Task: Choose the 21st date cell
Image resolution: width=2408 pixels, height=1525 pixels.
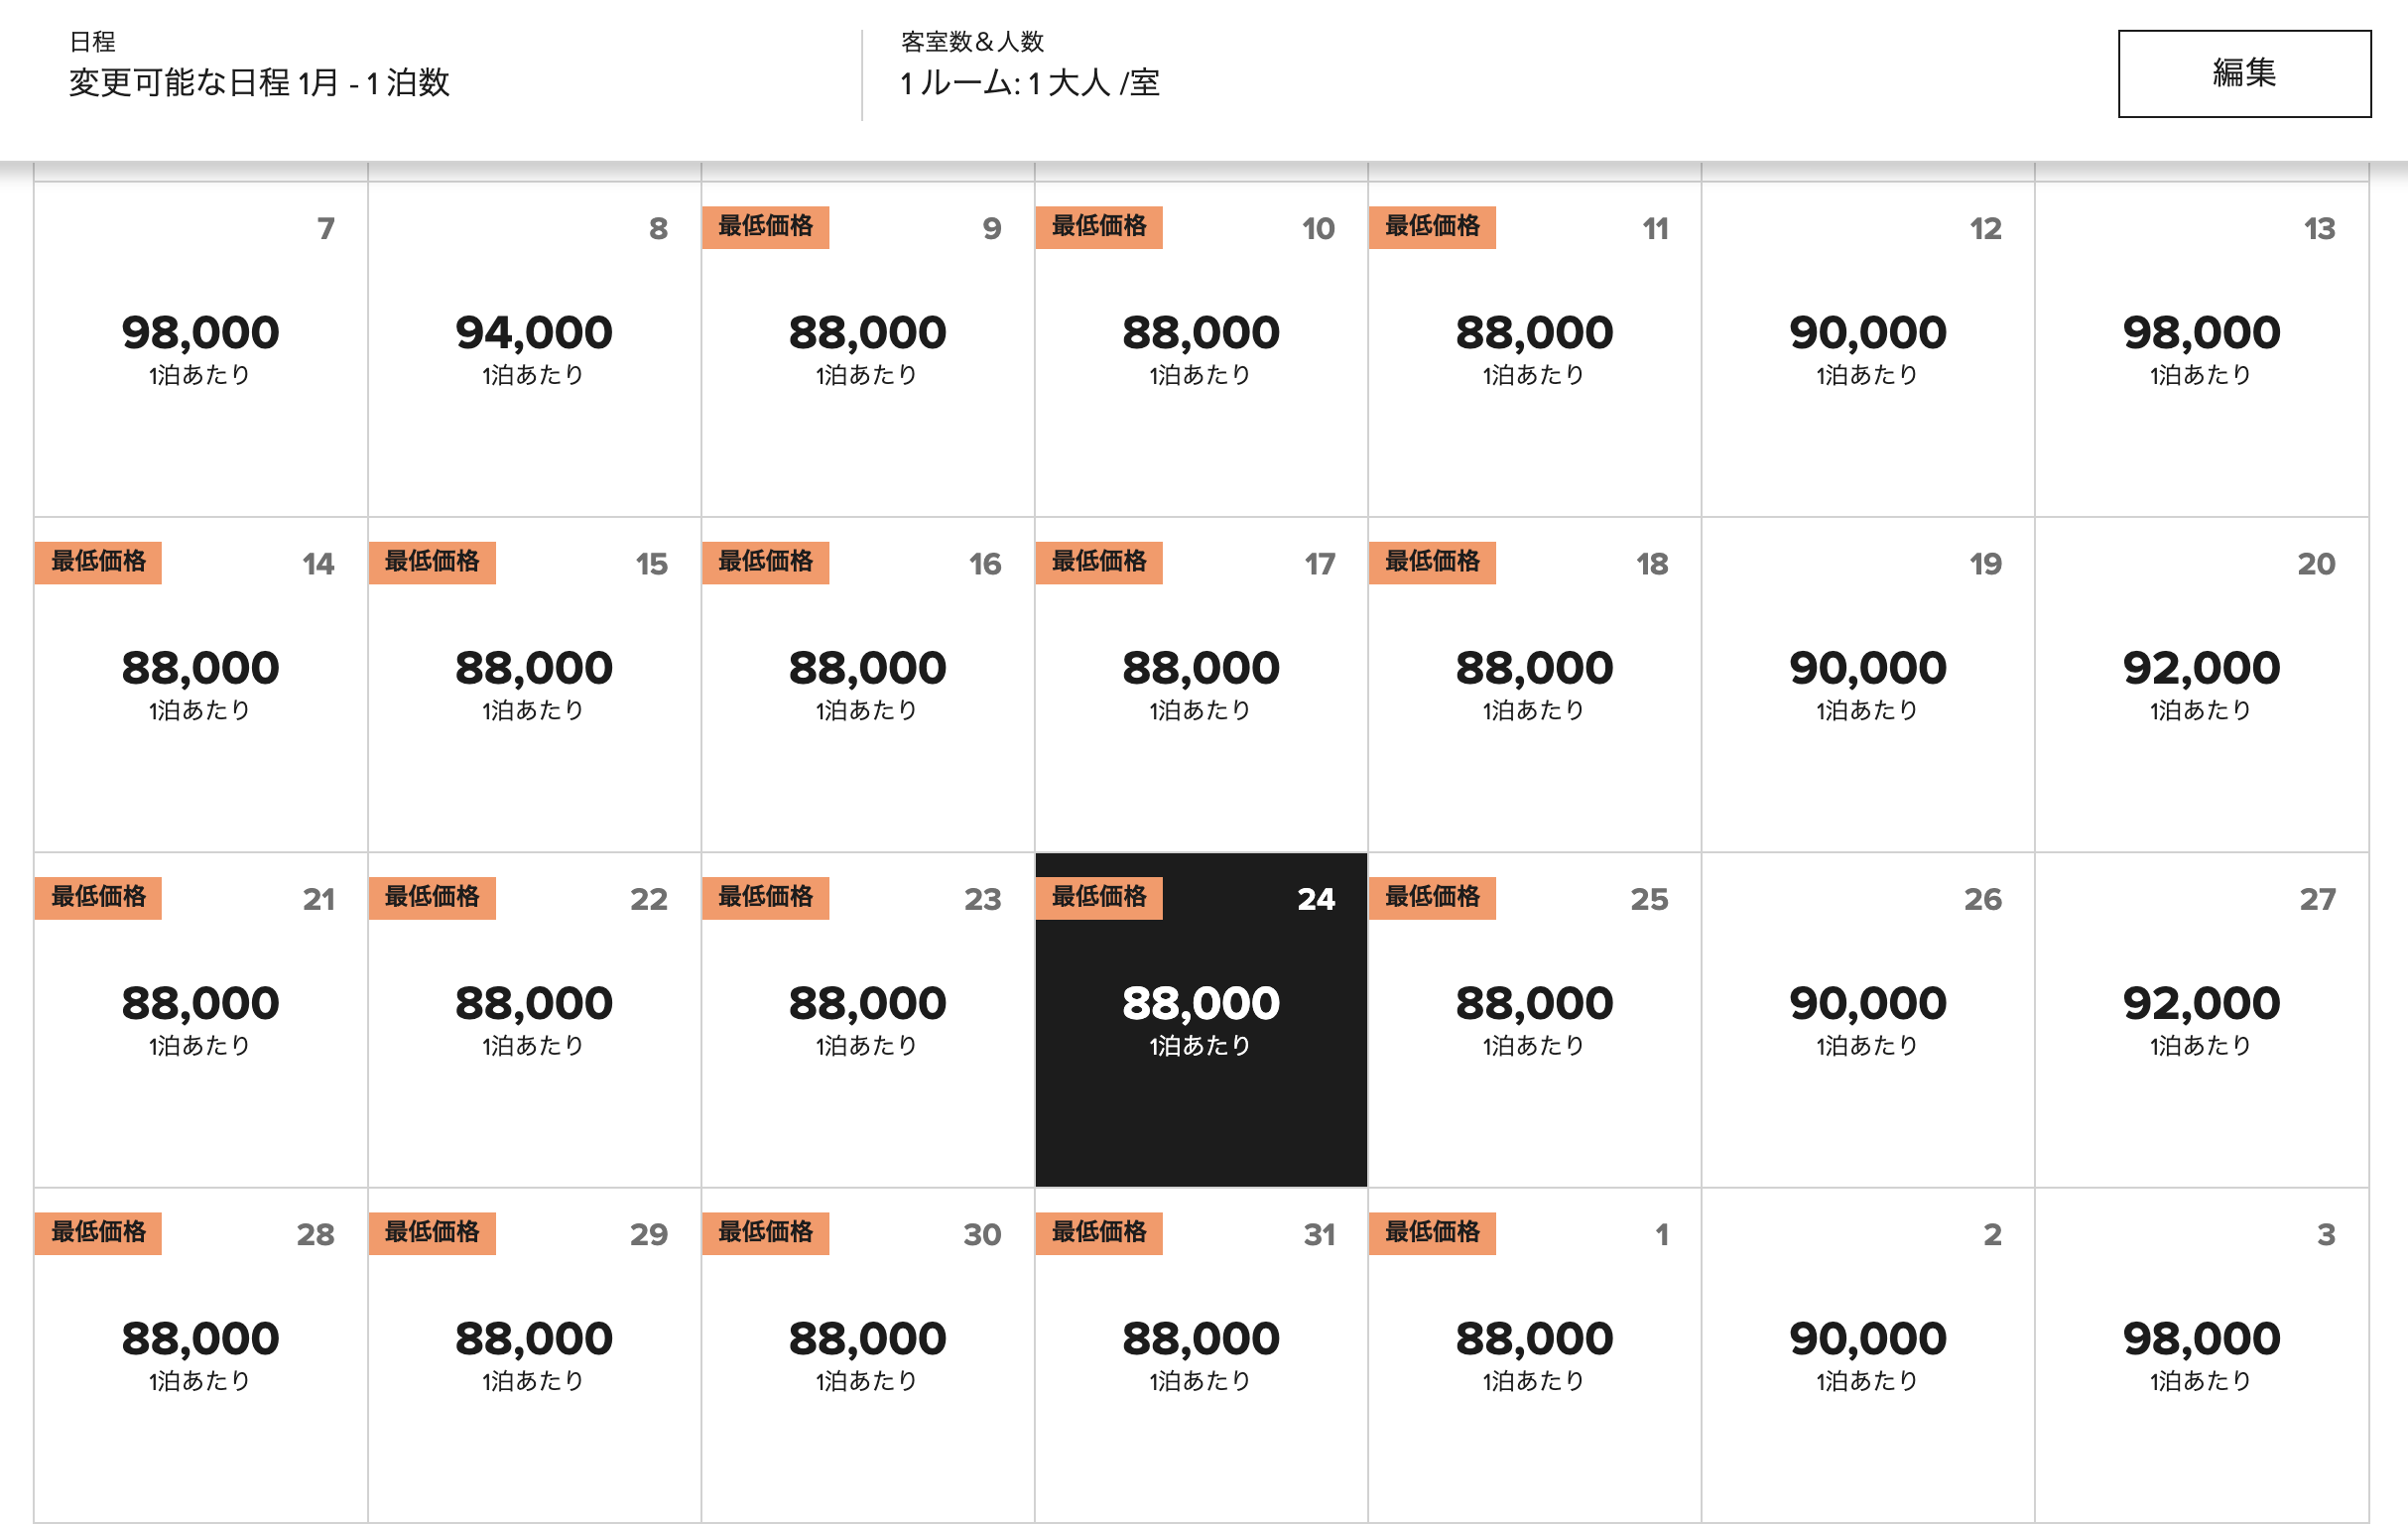Action: 200,1020
